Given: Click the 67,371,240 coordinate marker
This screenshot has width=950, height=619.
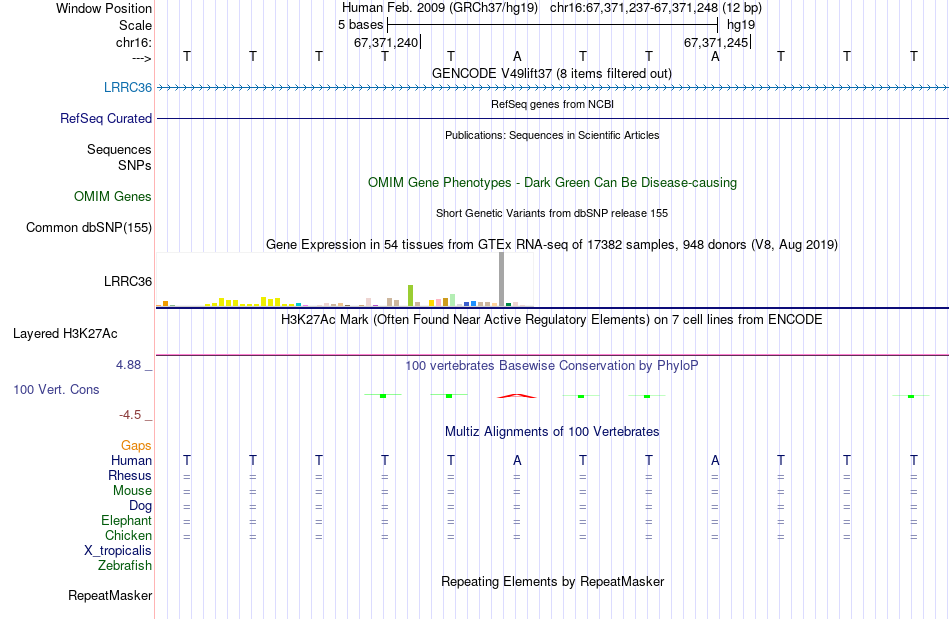Looking at the screenshot, I should (387, 42).
